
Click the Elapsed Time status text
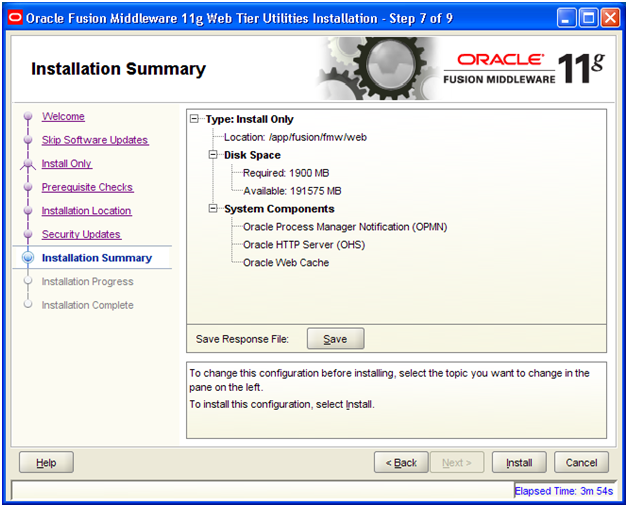click(564, 491)
